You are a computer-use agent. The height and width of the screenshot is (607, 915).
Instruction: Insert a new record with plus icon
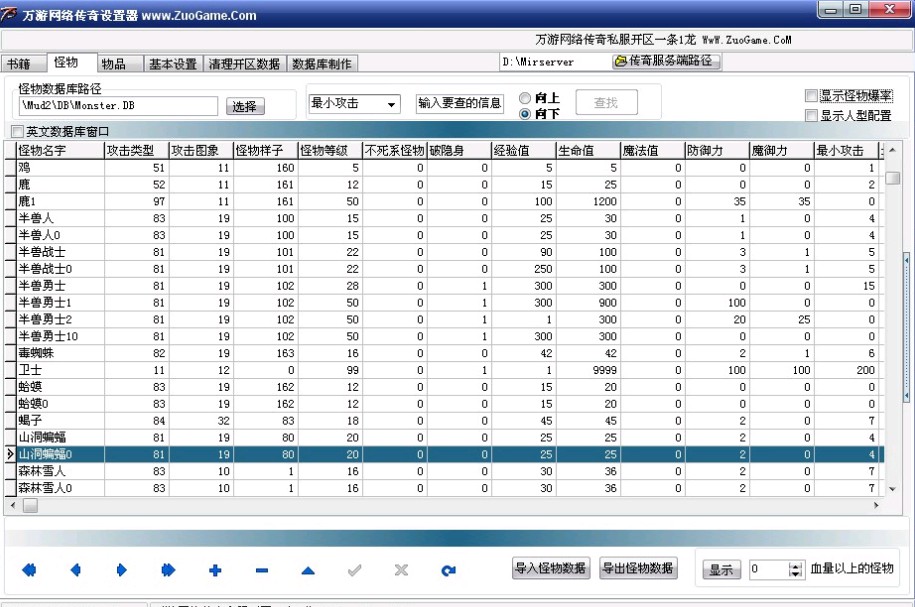click(x=214, y=570)
